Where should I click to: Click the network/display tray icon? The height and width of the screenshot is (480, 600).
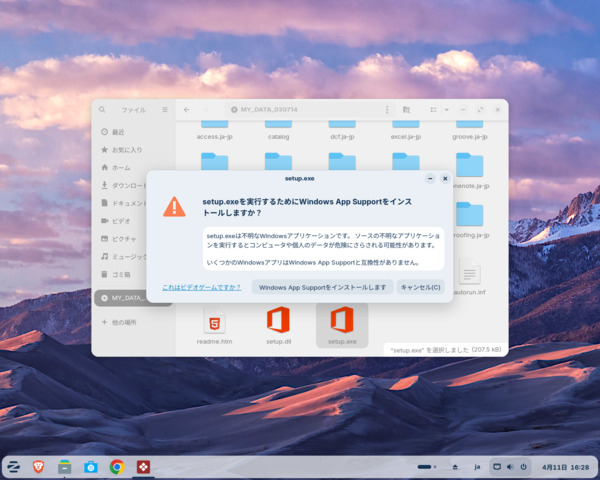click(497, 467)
